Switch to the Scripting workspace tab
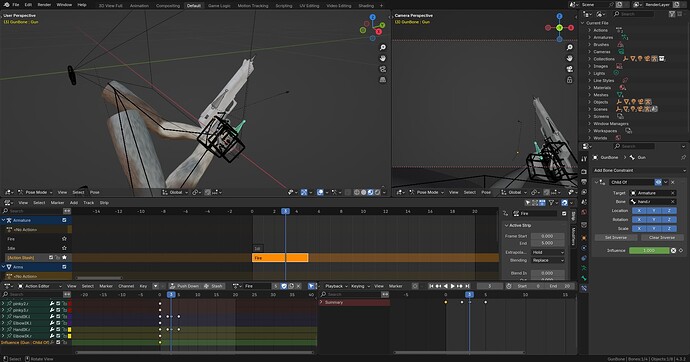Screen dimensions: 690x362 point(283,6)
